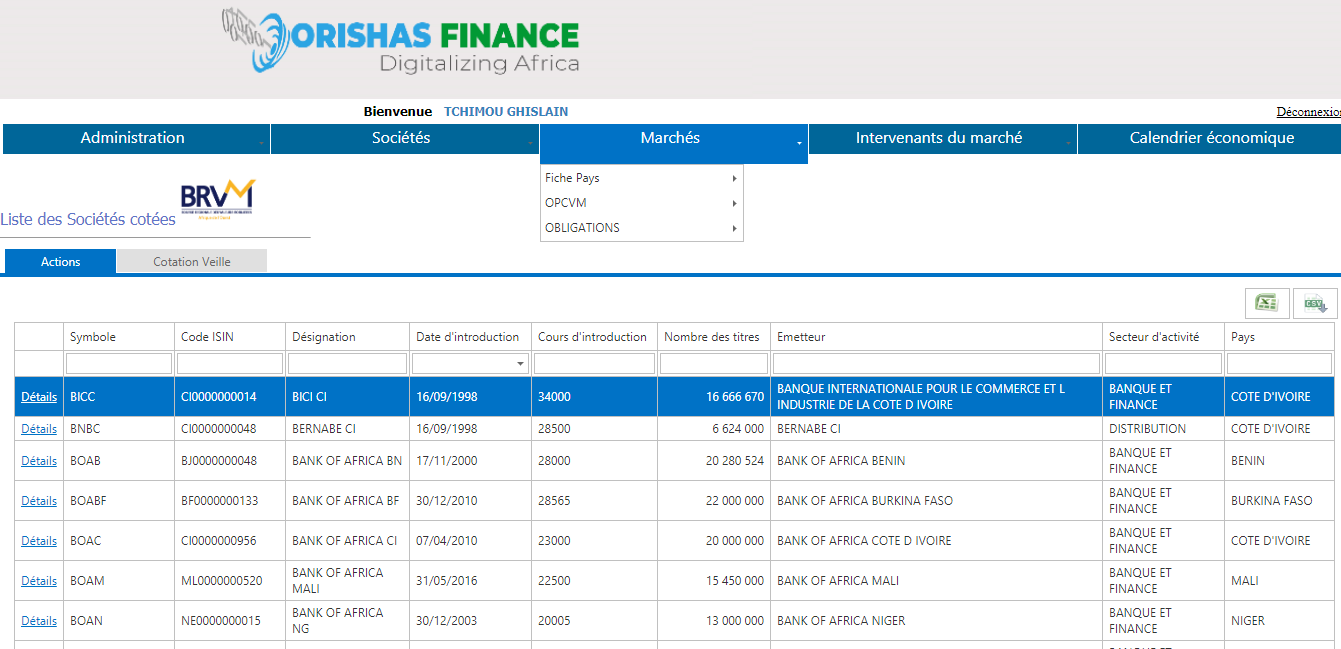
Task: Open Détails for the BOABF row
Action: coord(39,501)
